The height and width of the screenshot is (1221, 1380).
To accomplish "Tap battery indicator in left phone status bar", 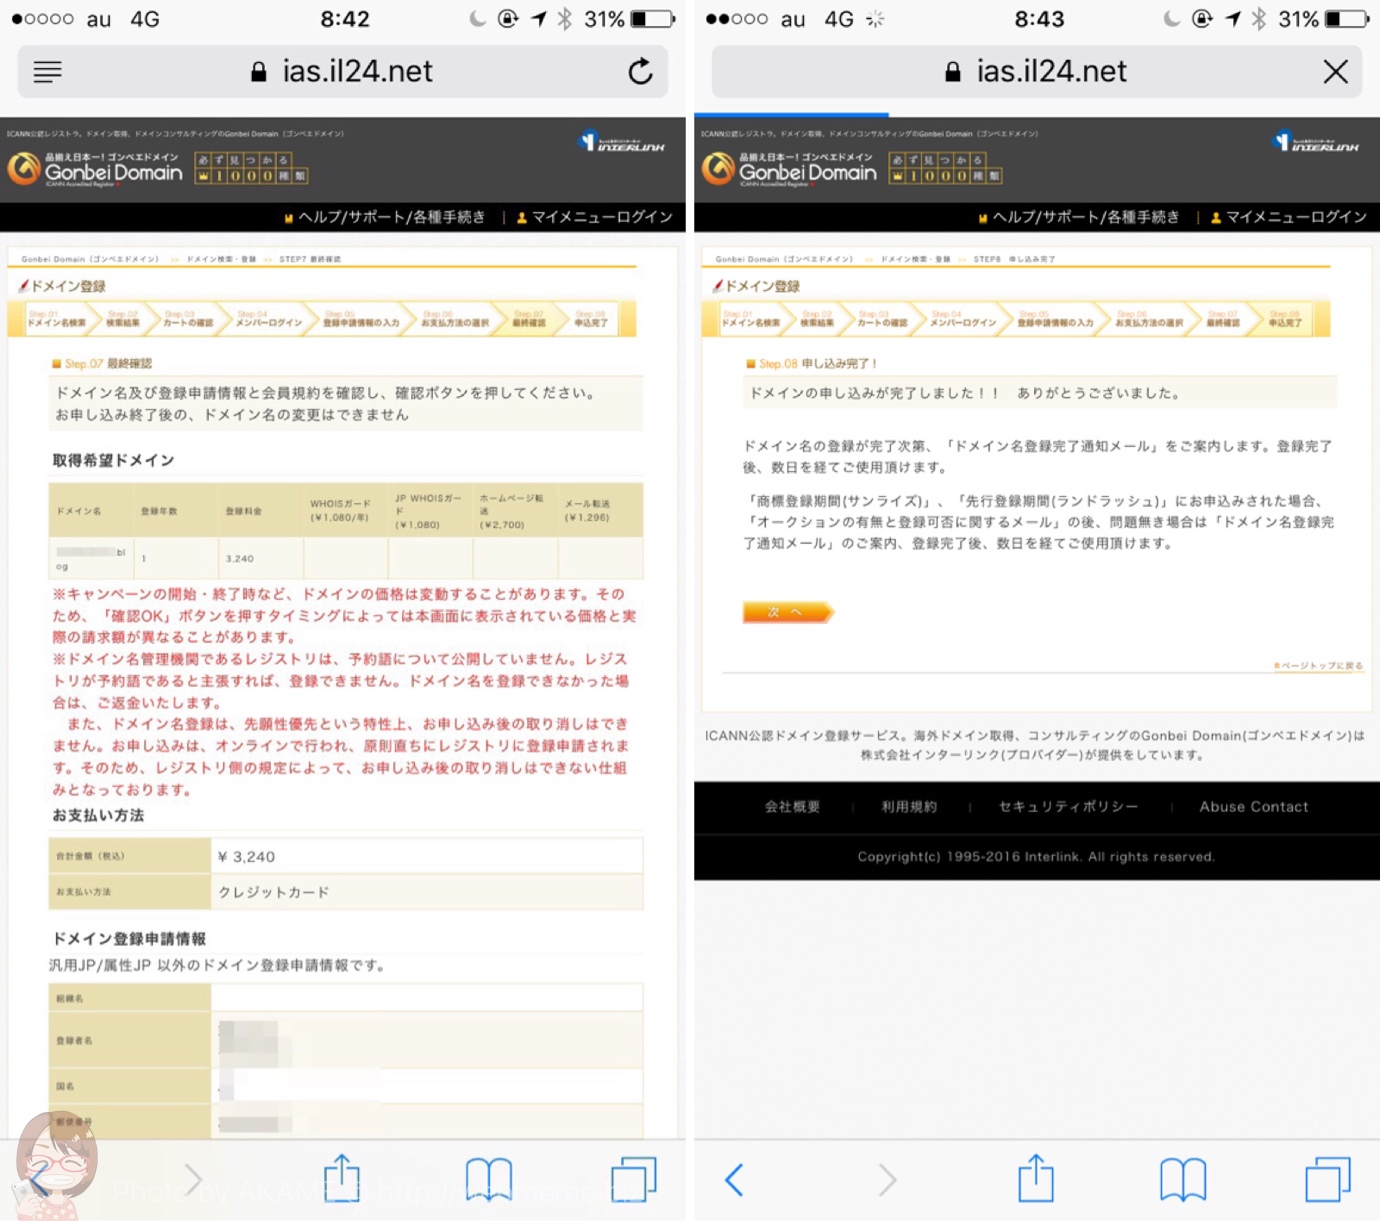I will [652, 19].
